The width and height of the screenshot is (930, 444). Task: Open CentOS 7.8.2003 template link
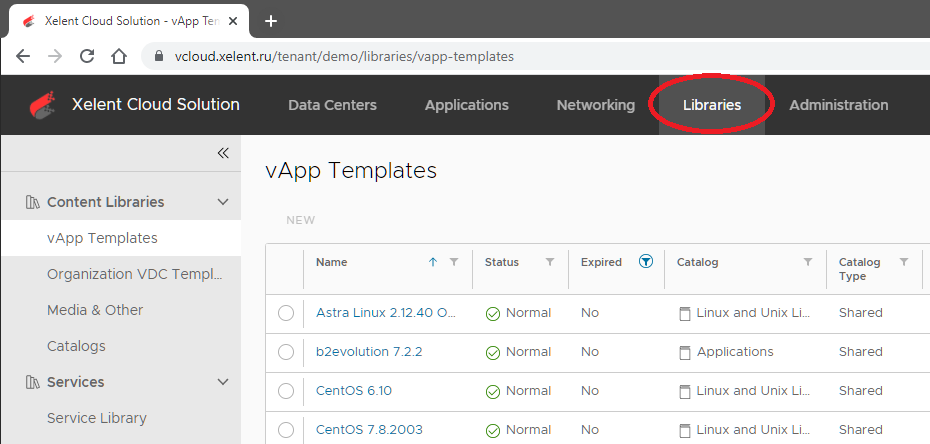[x=369, y=430]
